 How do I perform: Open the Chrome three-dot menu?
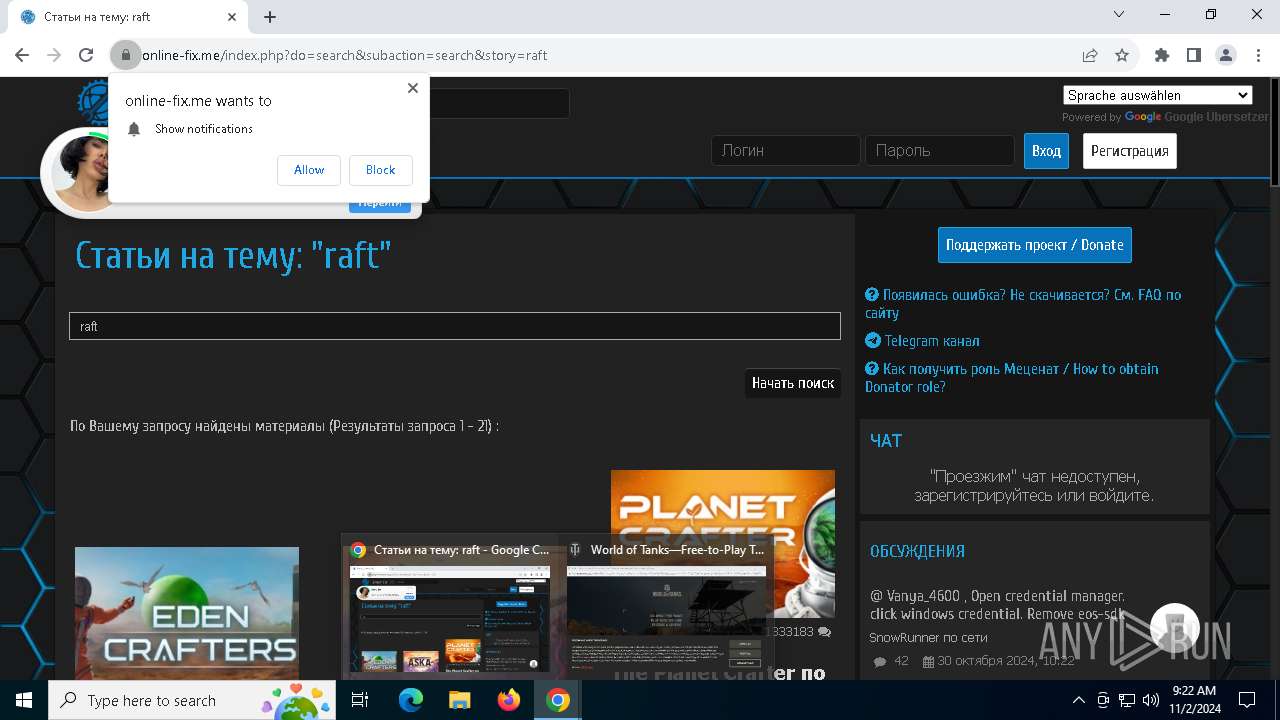tap(1258, 55)
